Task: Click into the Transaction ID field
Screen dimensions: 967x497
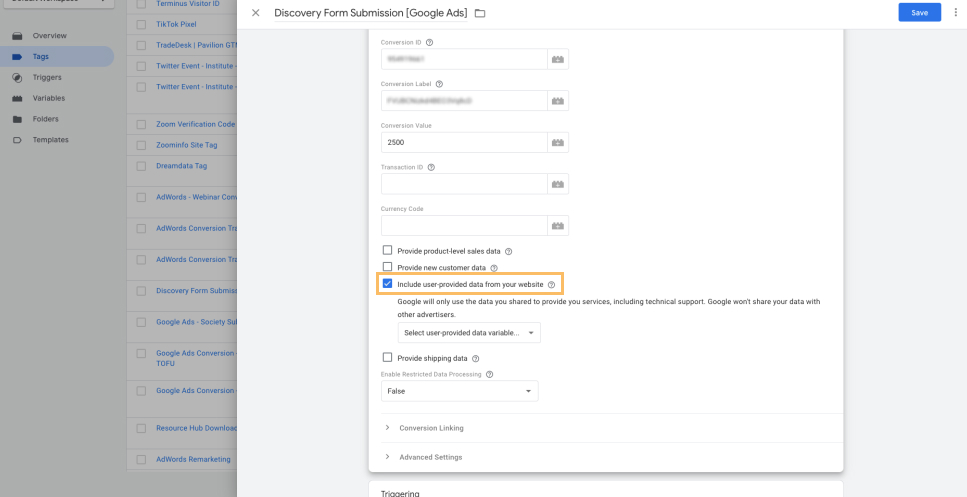Action: point(464,184)
